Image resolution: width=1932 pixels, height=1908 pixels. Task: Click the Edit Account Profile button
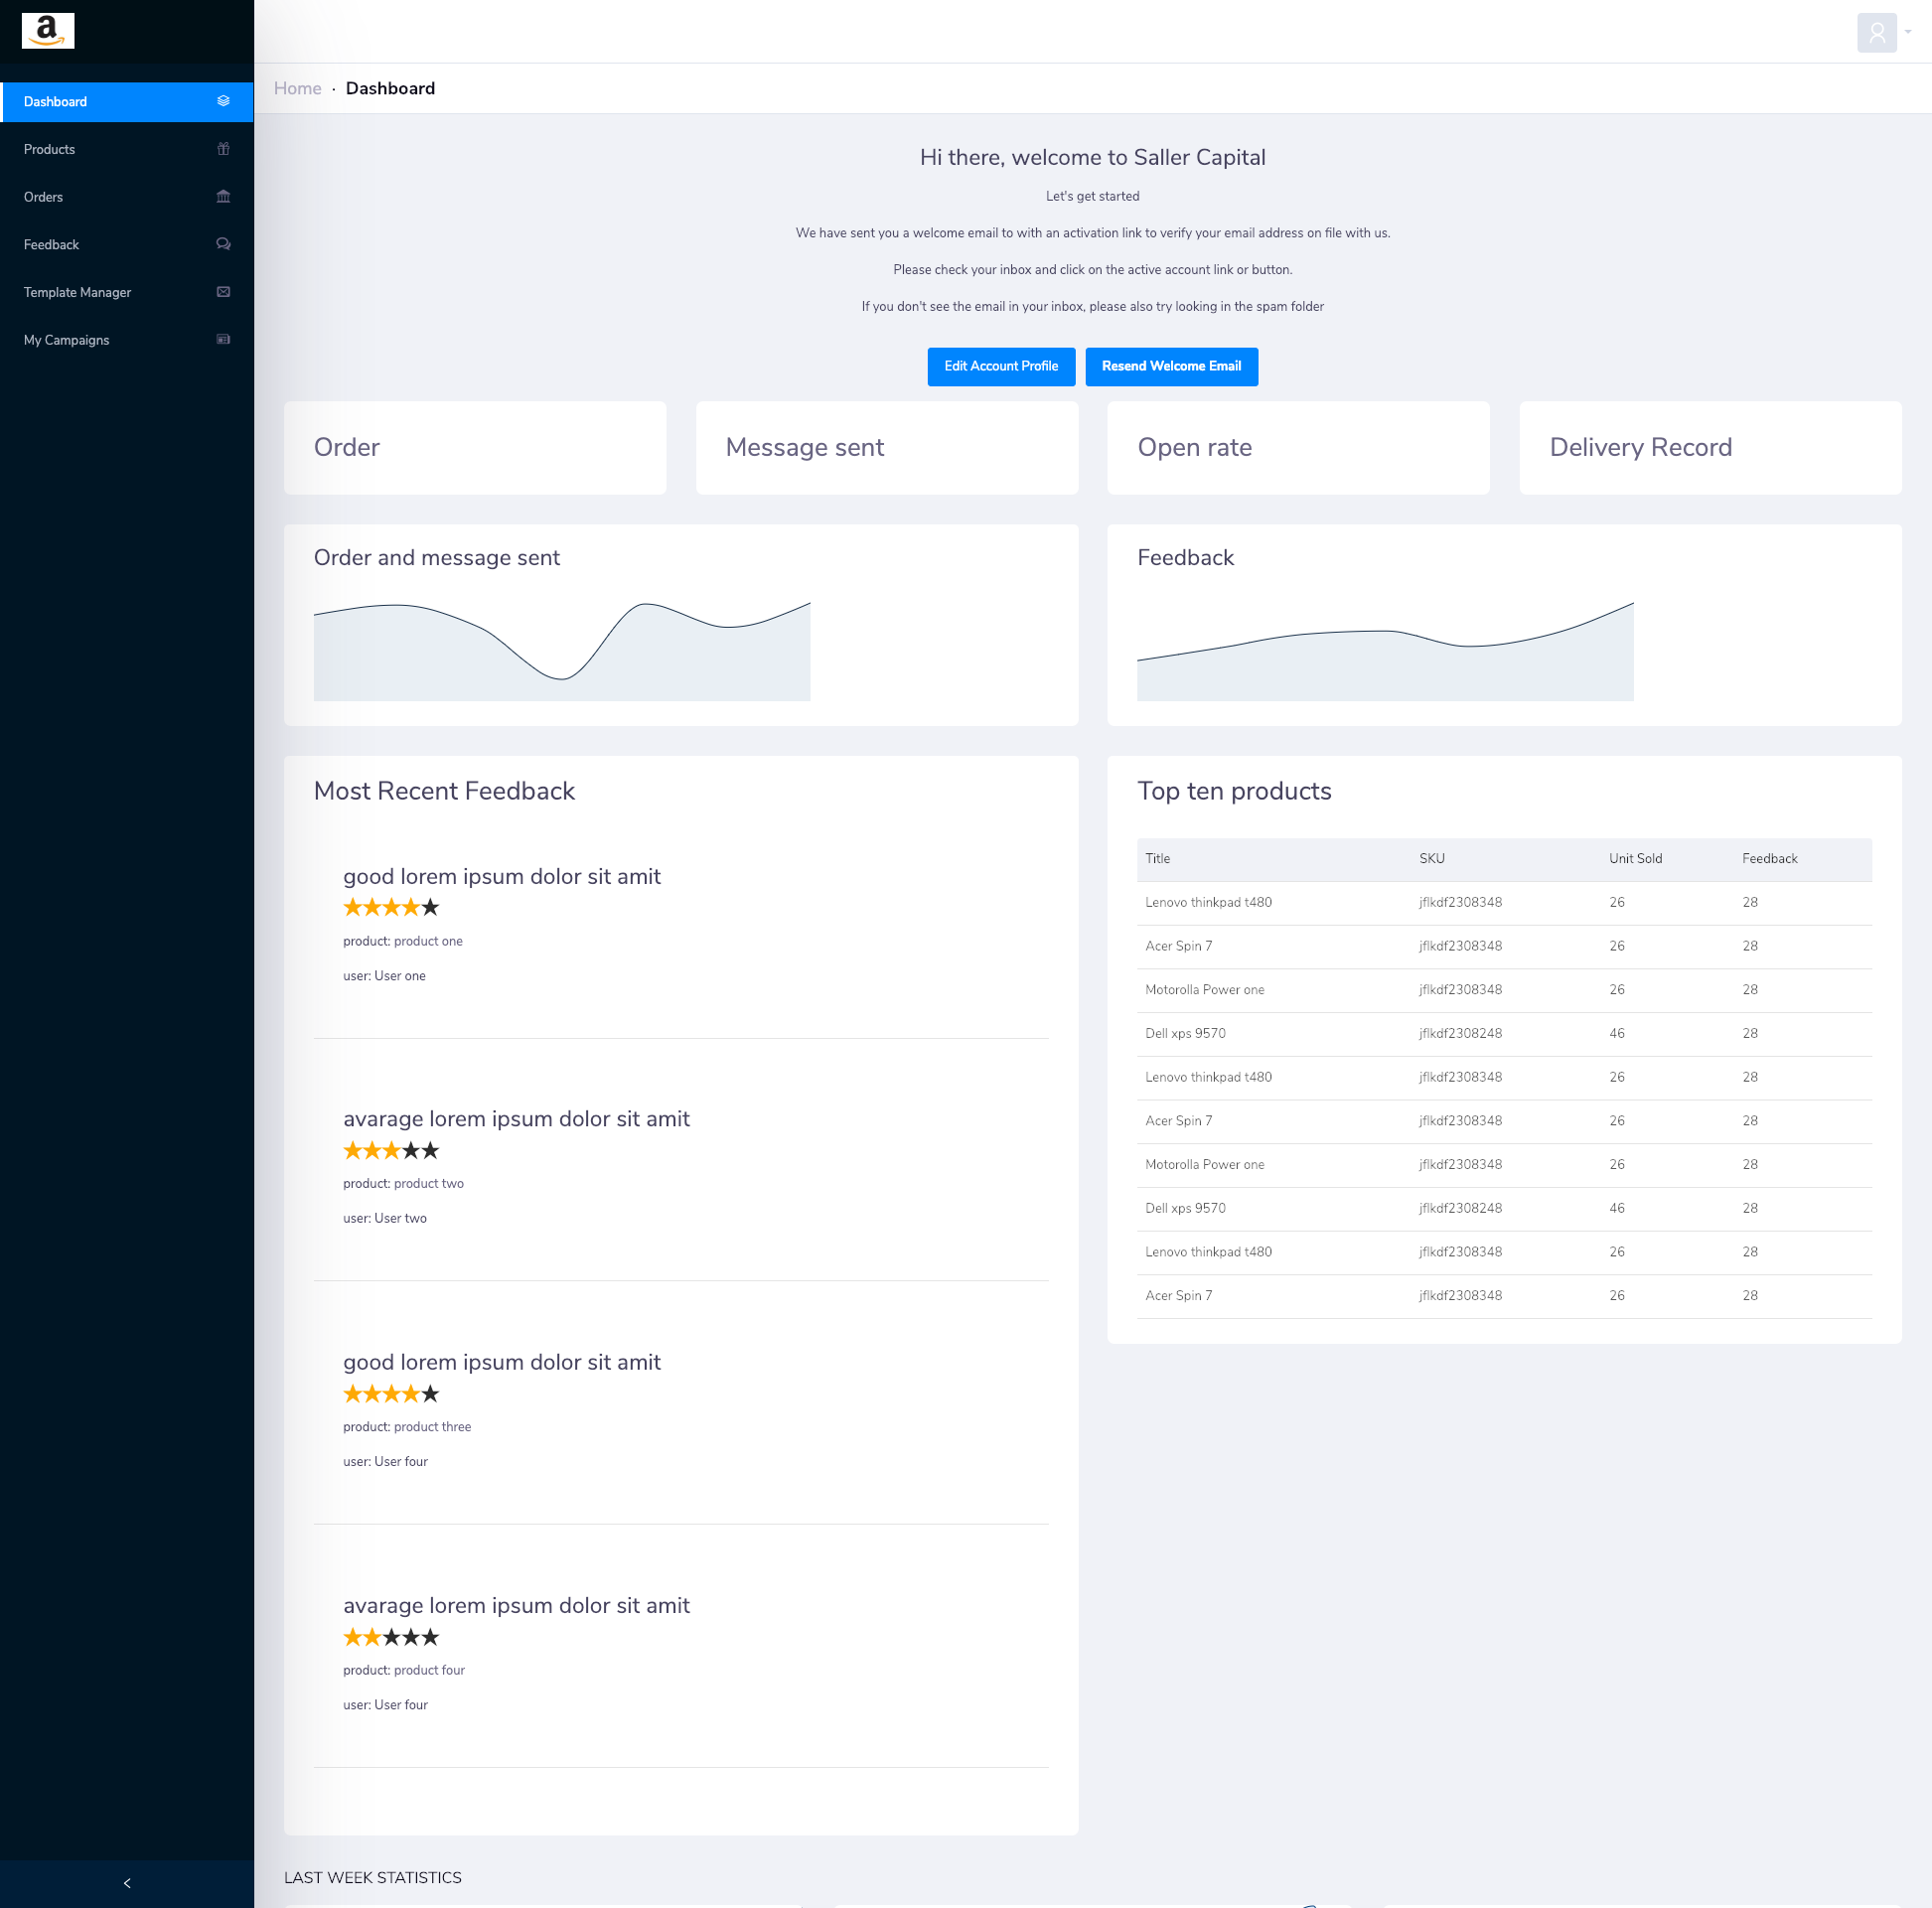1000,366
